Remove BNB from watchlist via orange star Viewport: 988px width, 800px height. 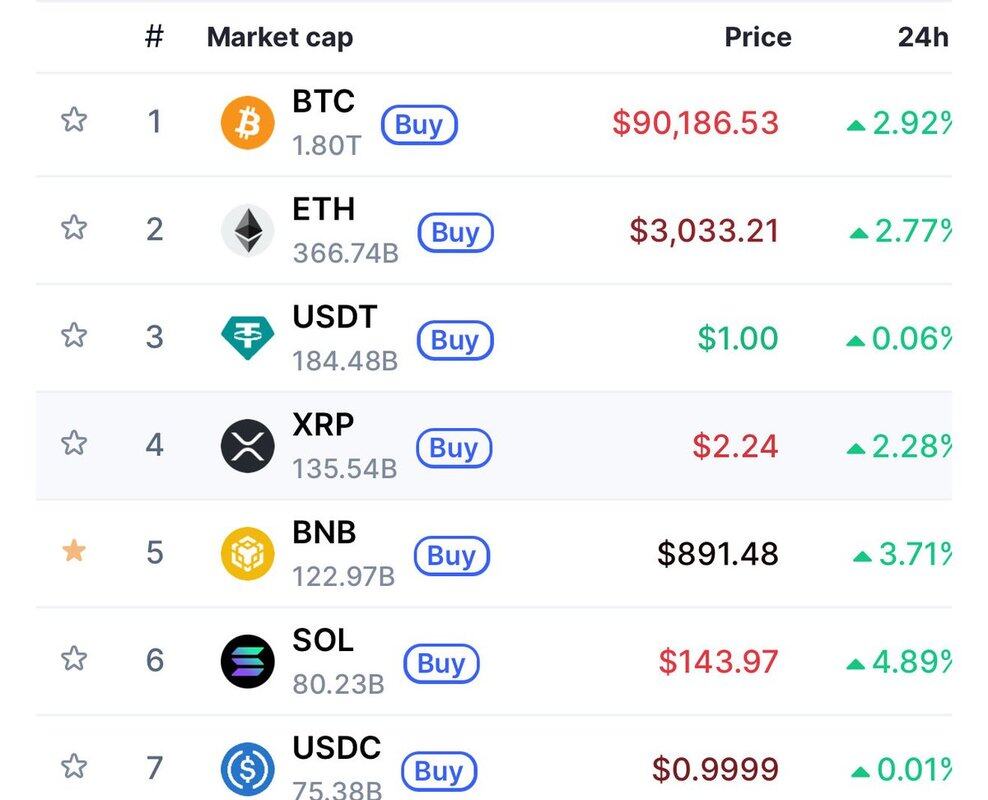click(74, 551)
